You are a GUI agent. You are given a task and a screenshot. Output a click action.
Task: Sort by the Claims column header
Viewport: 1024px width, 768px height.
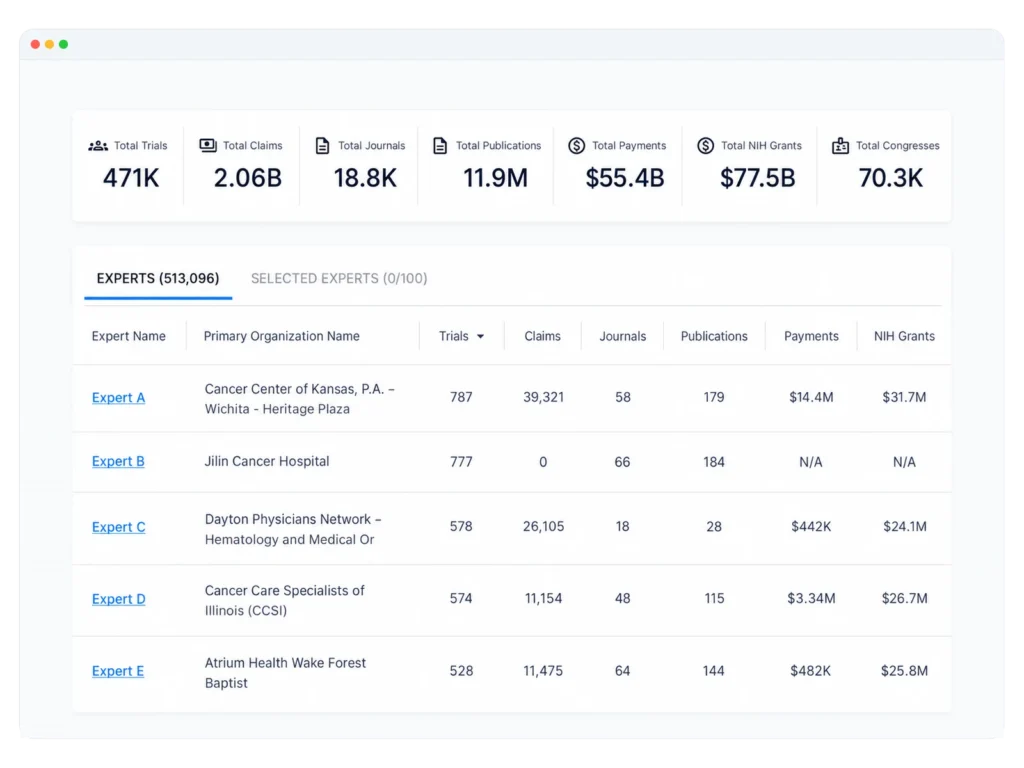coord(542,336)
